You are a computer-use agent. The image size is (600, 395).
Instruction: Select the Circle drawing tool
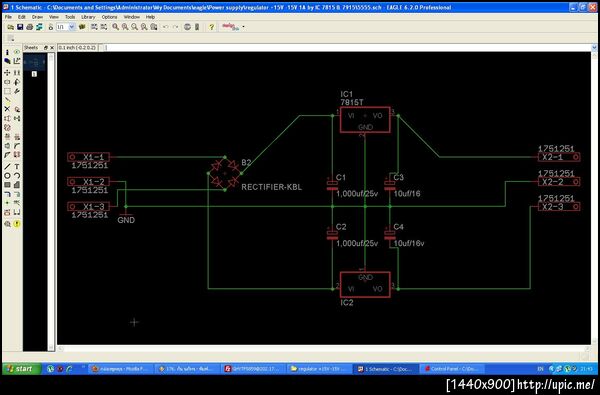(7, 176)
